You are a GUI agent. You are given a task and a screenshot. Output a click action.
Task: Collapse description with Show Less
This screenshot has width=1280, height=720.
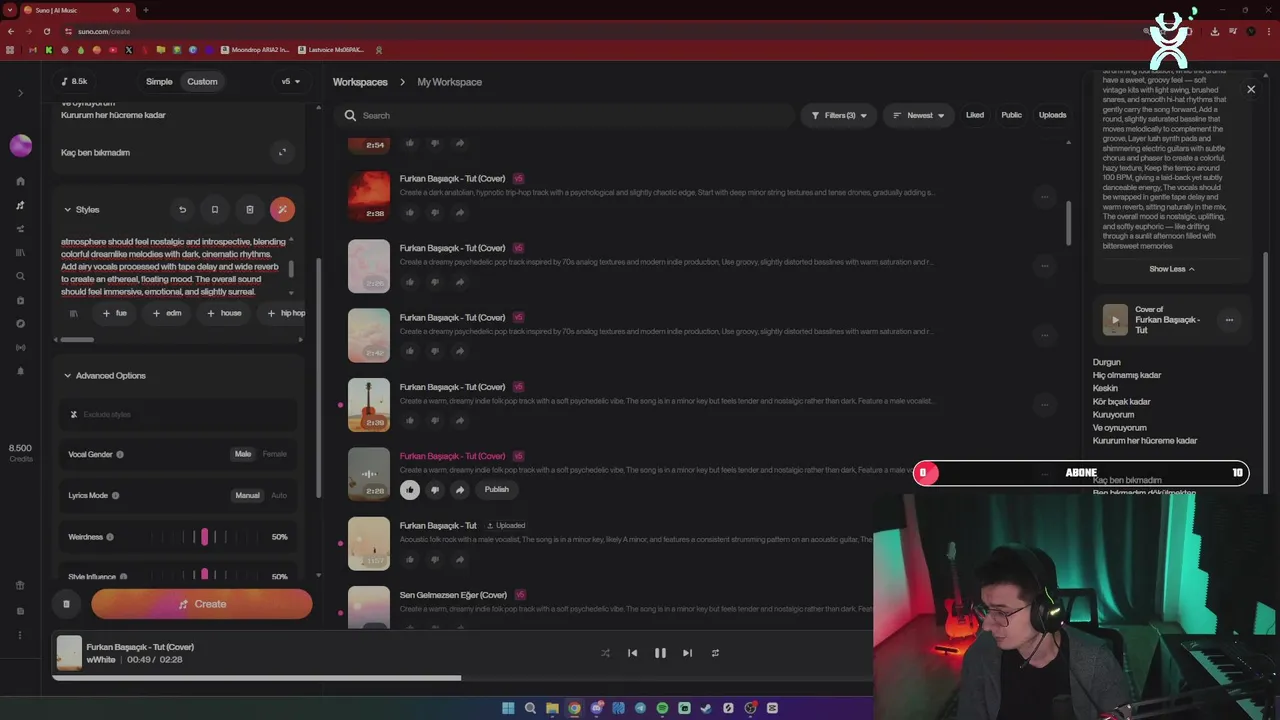[x=1171, y=269]
